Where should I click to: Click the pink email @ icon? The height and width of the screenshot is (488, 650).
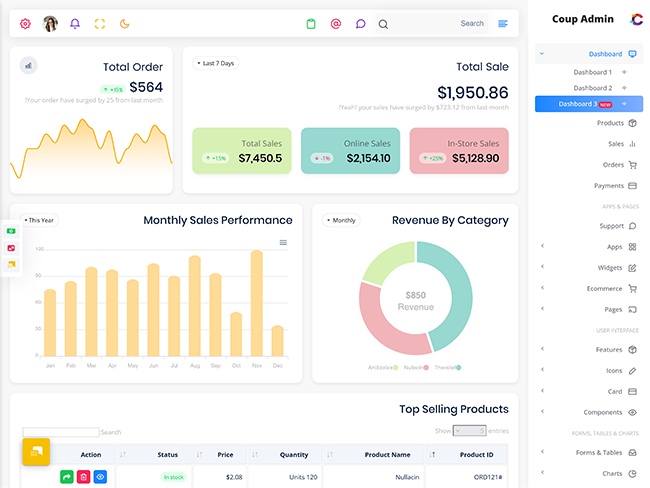(336, 23)
